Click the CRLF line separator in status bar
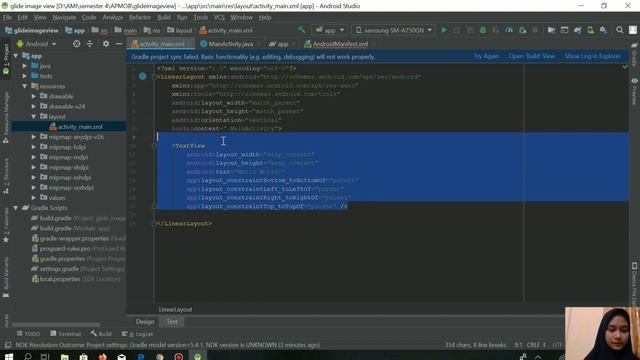The image size is (640, 360). click(536, 345)
